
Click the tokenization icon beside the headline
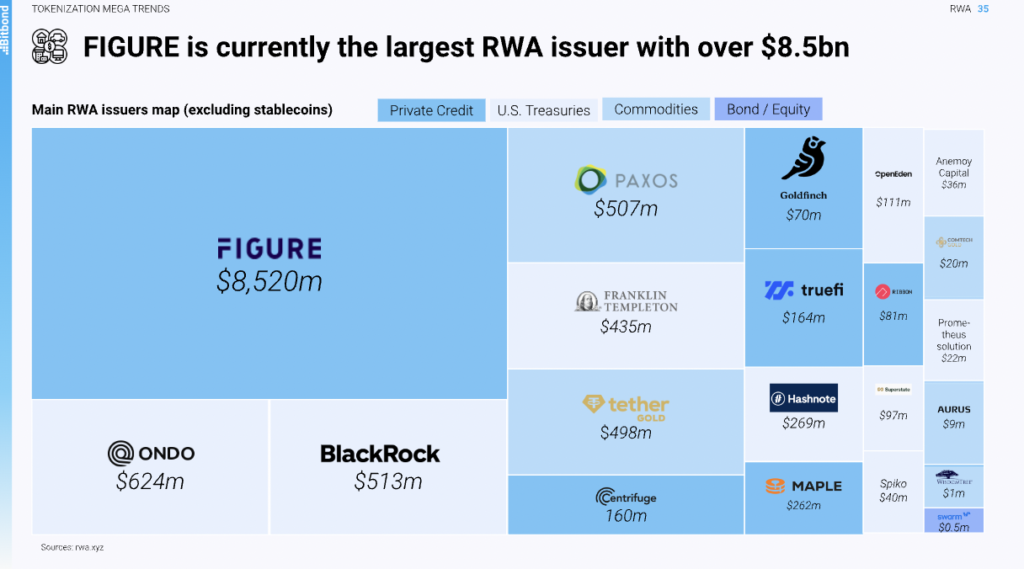[50, 47]
